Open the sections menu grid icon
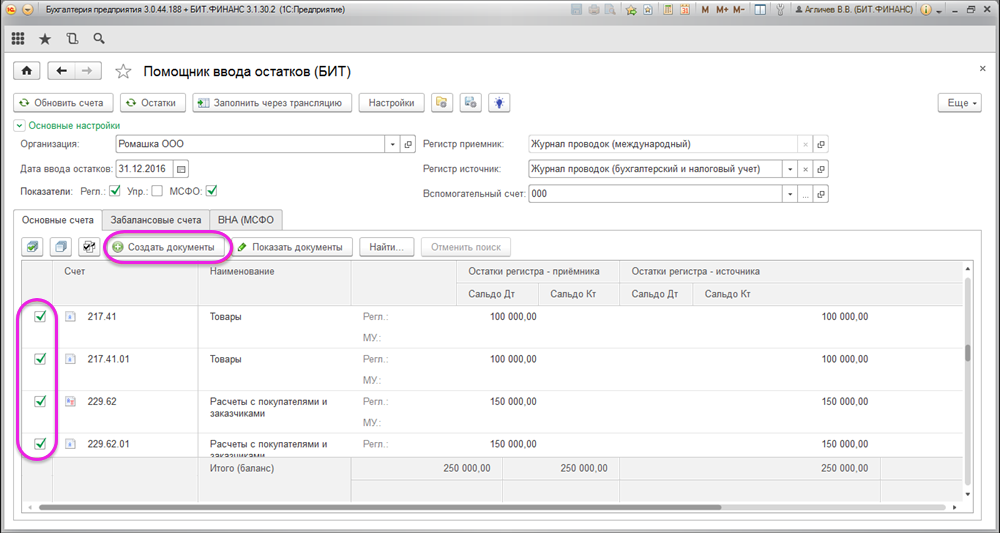Viewport: 1000px width, 533px height. [x=18, y=39]
